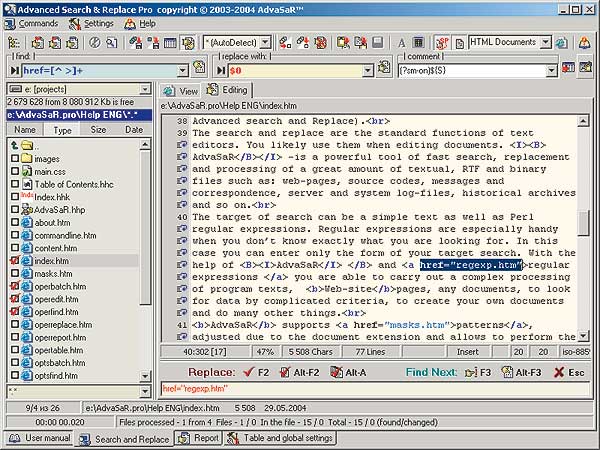Viewport: 600px width, 450px height.
Task: Click the icon just right of AutoDetect dropdown
Action: (x=285, y=42)
